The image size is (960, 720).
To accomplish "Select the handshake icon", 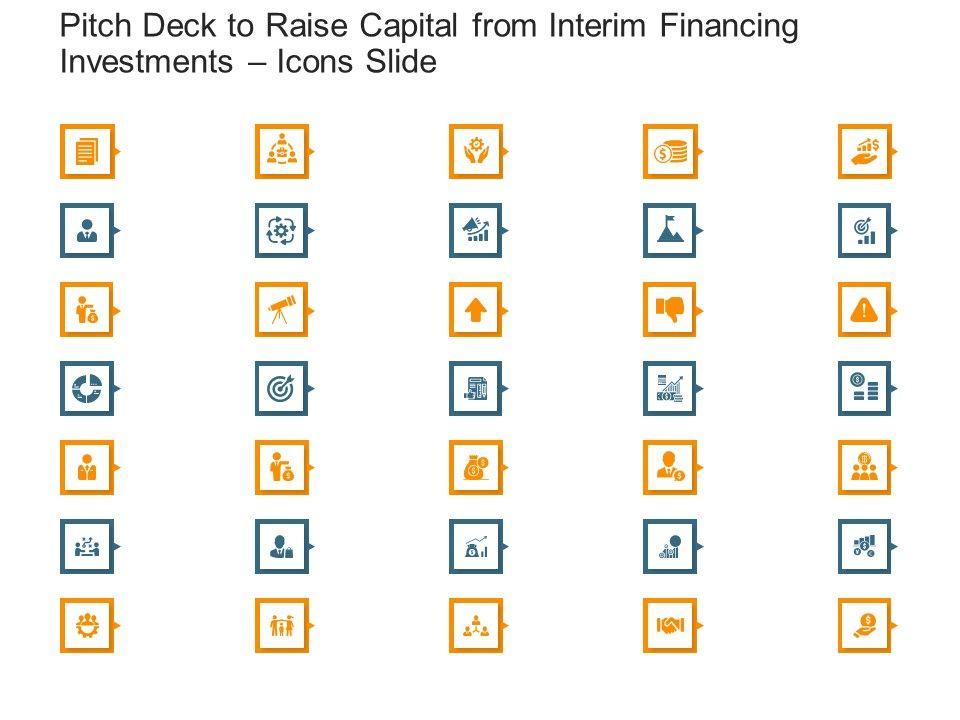I will point(670,625).
